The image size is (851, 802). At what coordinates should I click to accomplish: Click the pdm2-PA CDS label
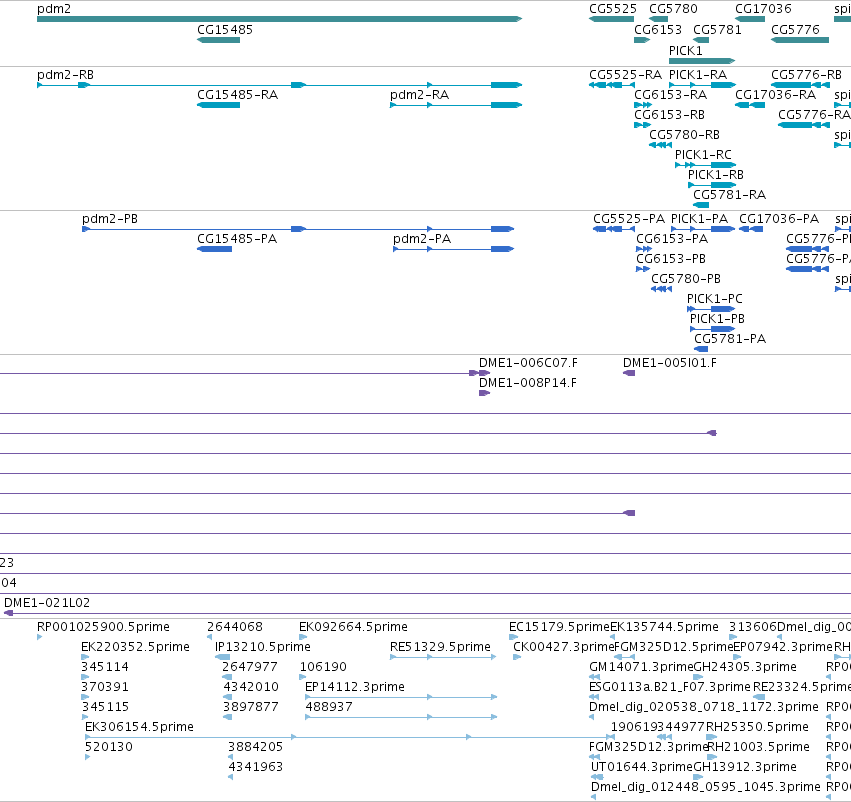tap(422, 239)
